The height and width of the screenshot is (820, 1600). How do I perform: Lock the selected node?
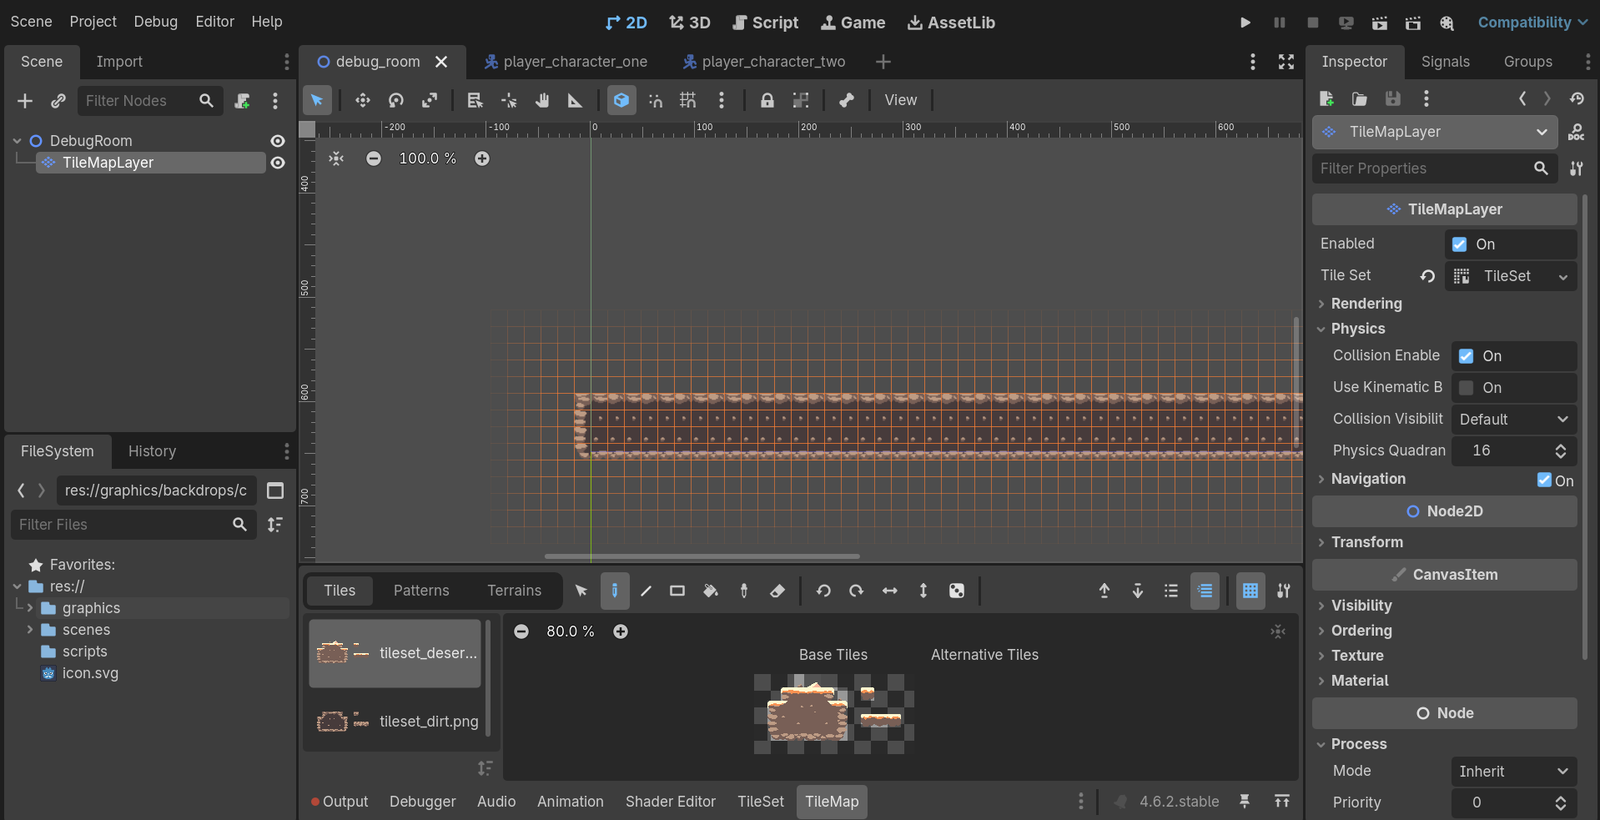[x=767, y=100]
